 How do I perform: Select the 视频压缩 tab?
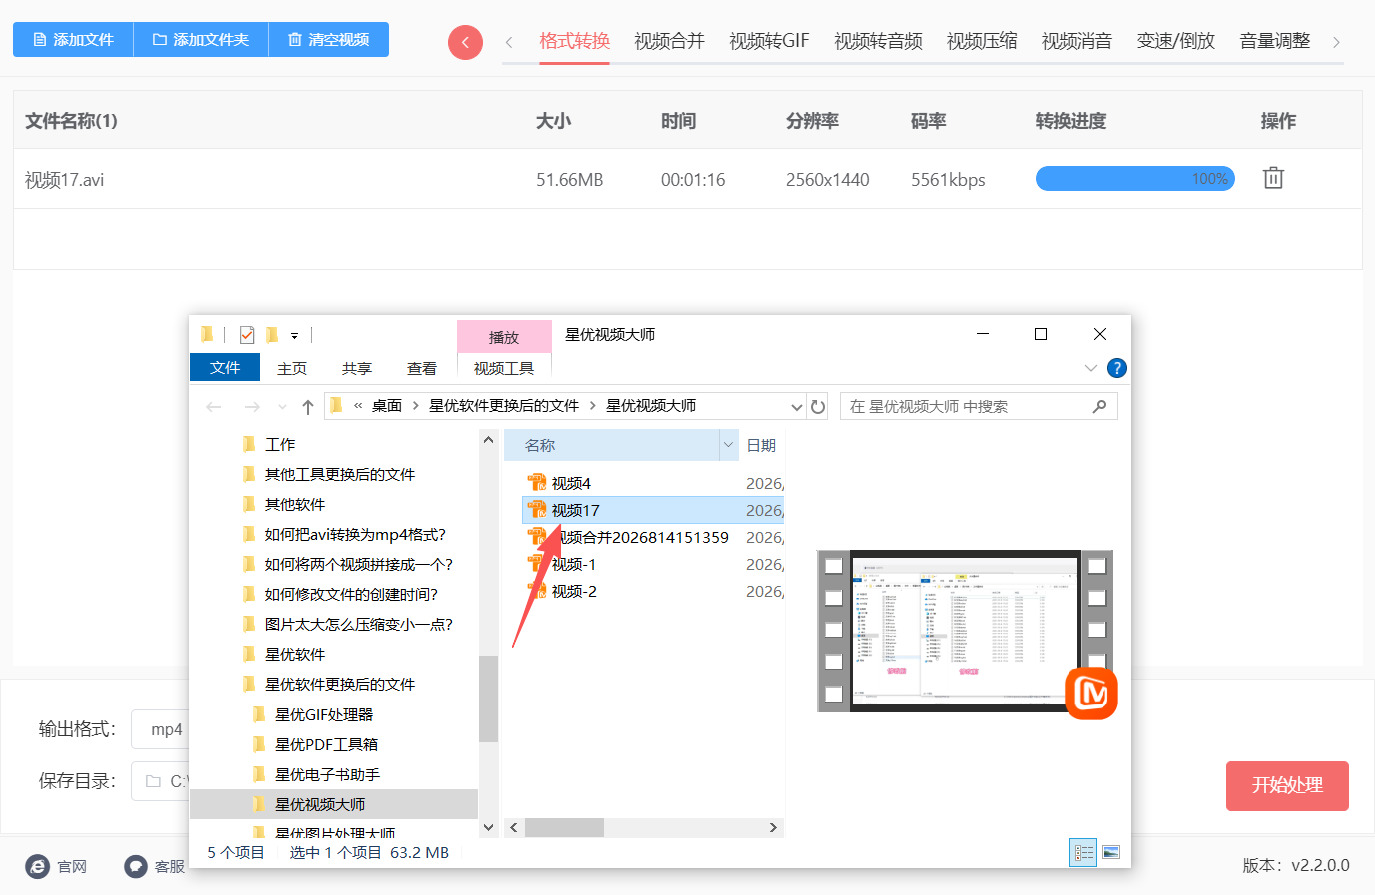click(x=982, y=41)
